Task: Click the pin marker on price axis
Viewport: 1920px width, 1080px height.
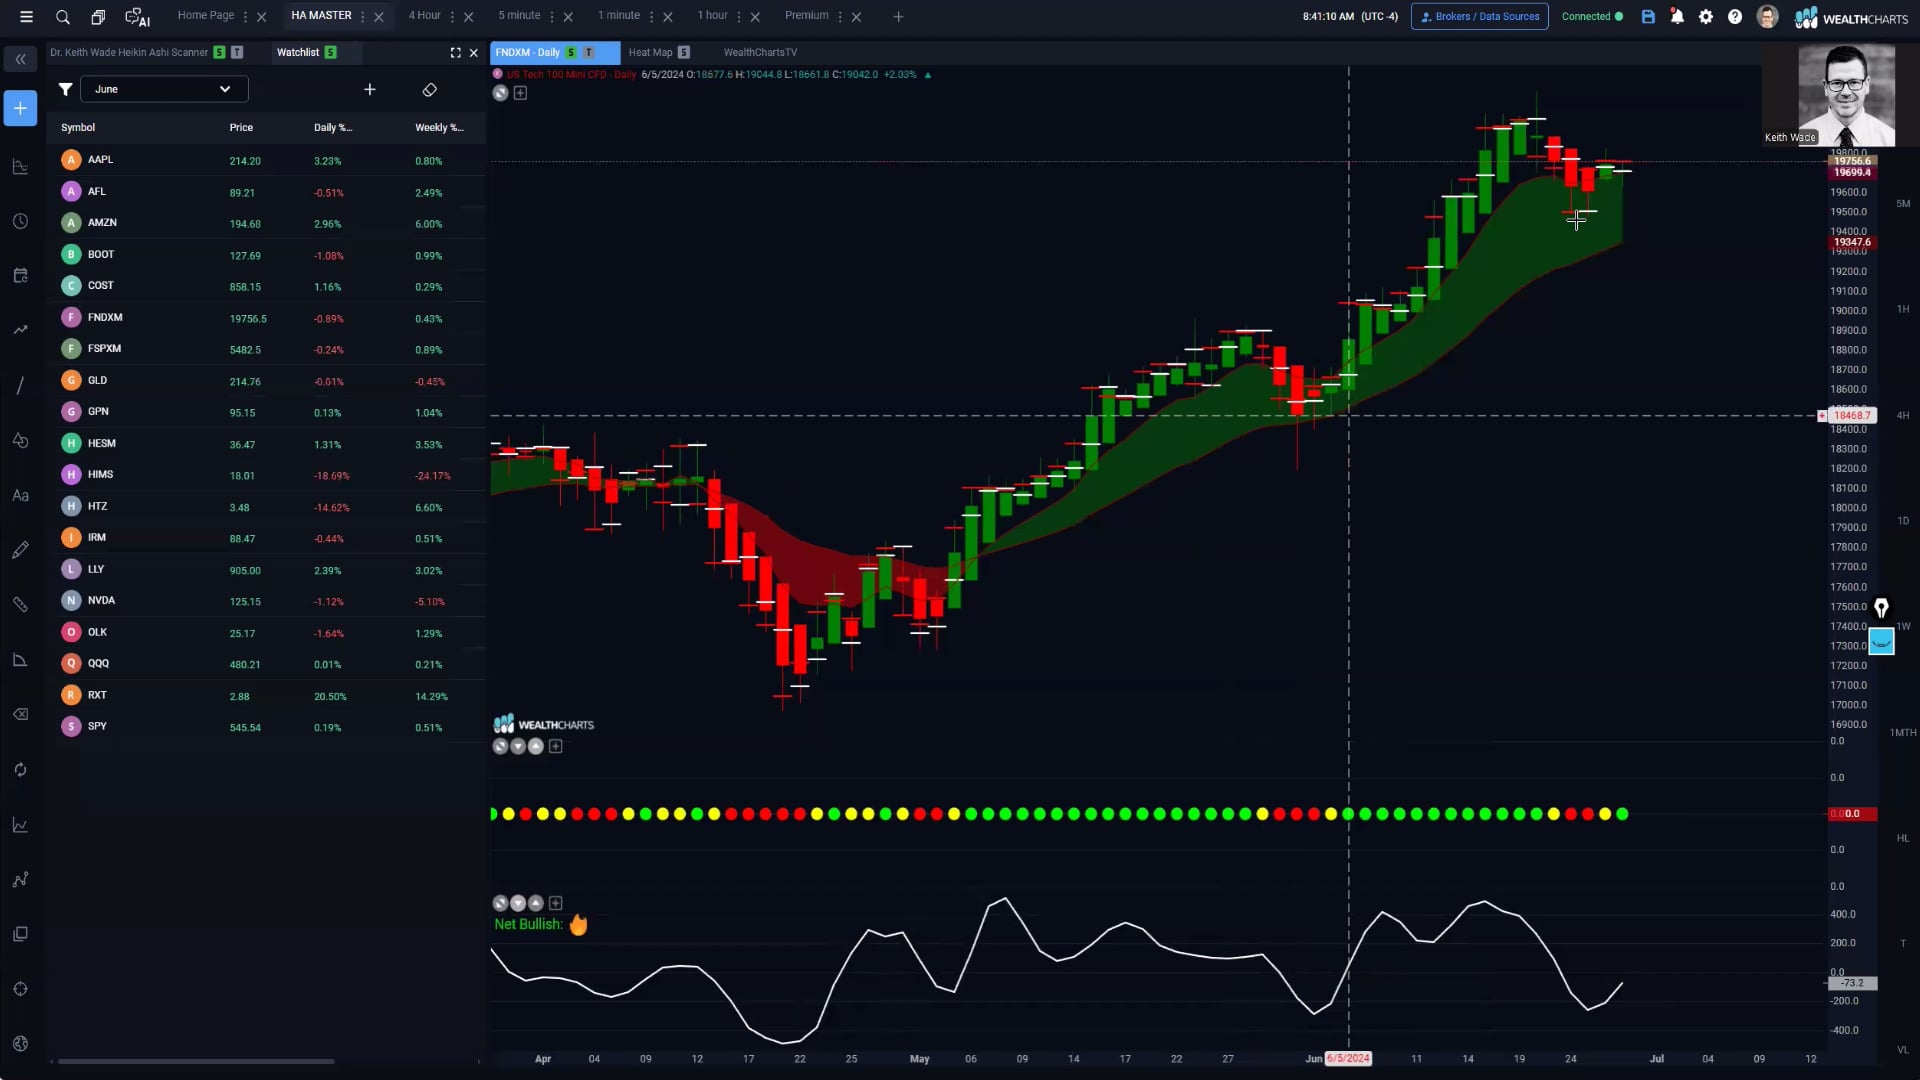Action: pyautogui.click(x=1881, y=608)
